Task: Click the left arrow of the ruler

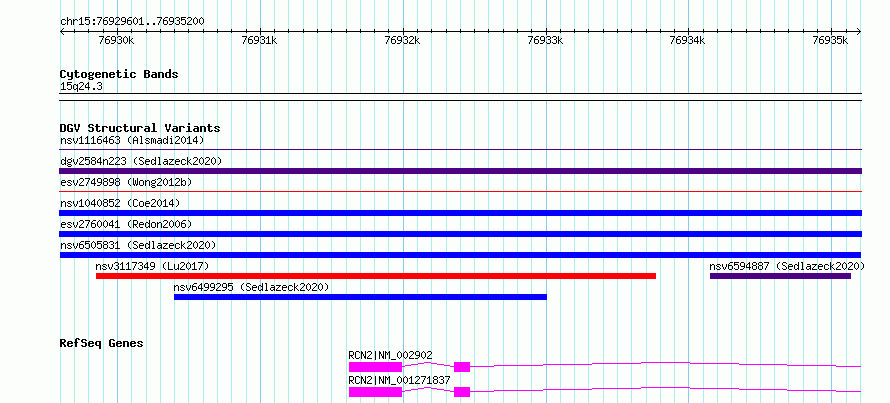Action: coord(62,31)
